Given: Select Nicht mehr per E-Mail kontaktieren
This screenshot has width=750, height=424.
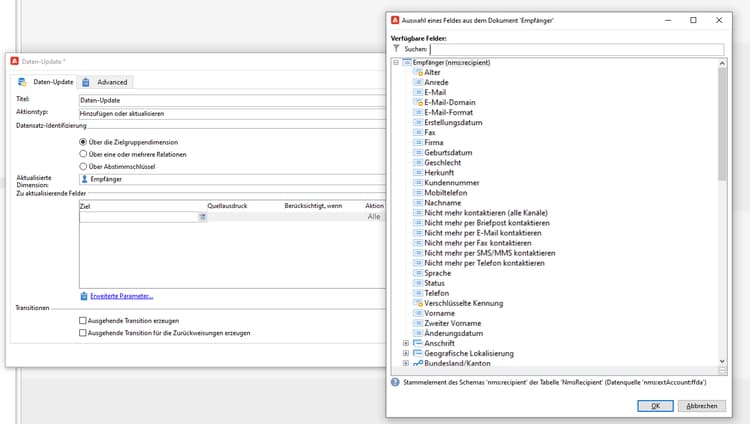Looking at the screenshot, I should (x=483, y=233).
